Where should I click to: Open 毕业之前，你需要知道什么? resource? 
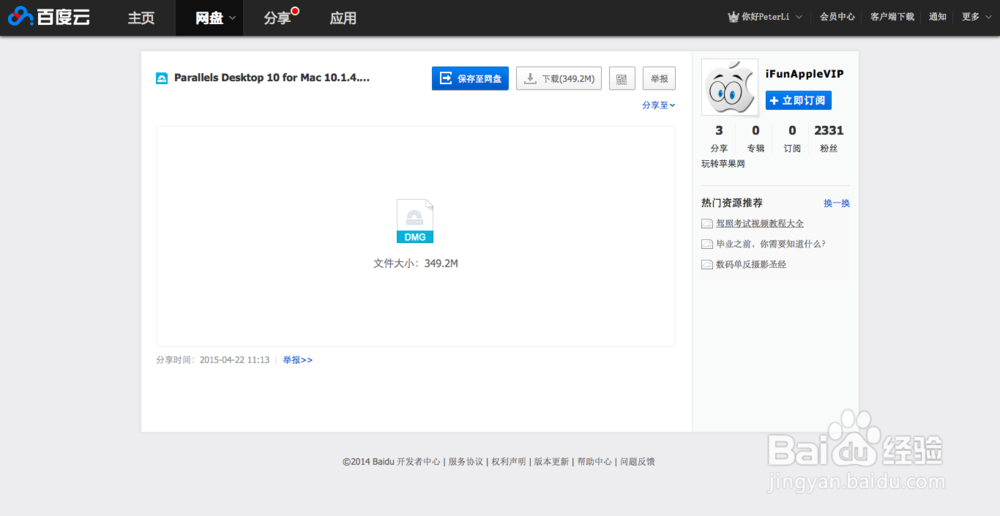[771, 244]
